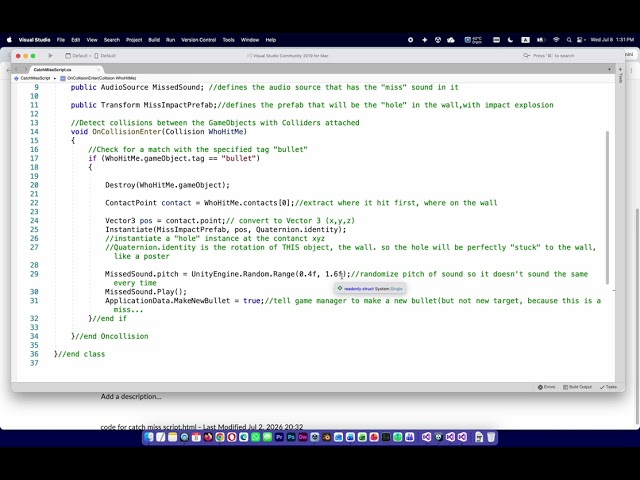The image size is (640, 480).
Task: Open Blender from the dock
Action: 327,438
